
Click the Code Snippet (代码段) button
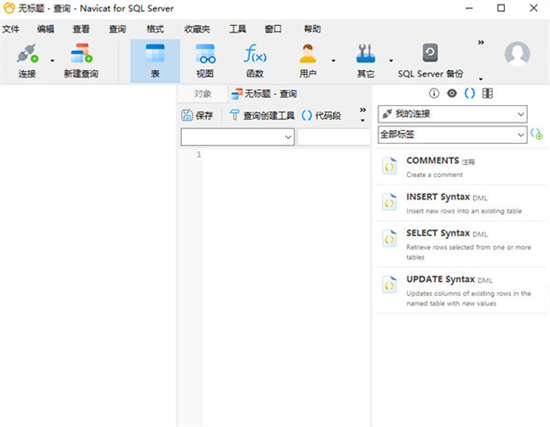321,115
